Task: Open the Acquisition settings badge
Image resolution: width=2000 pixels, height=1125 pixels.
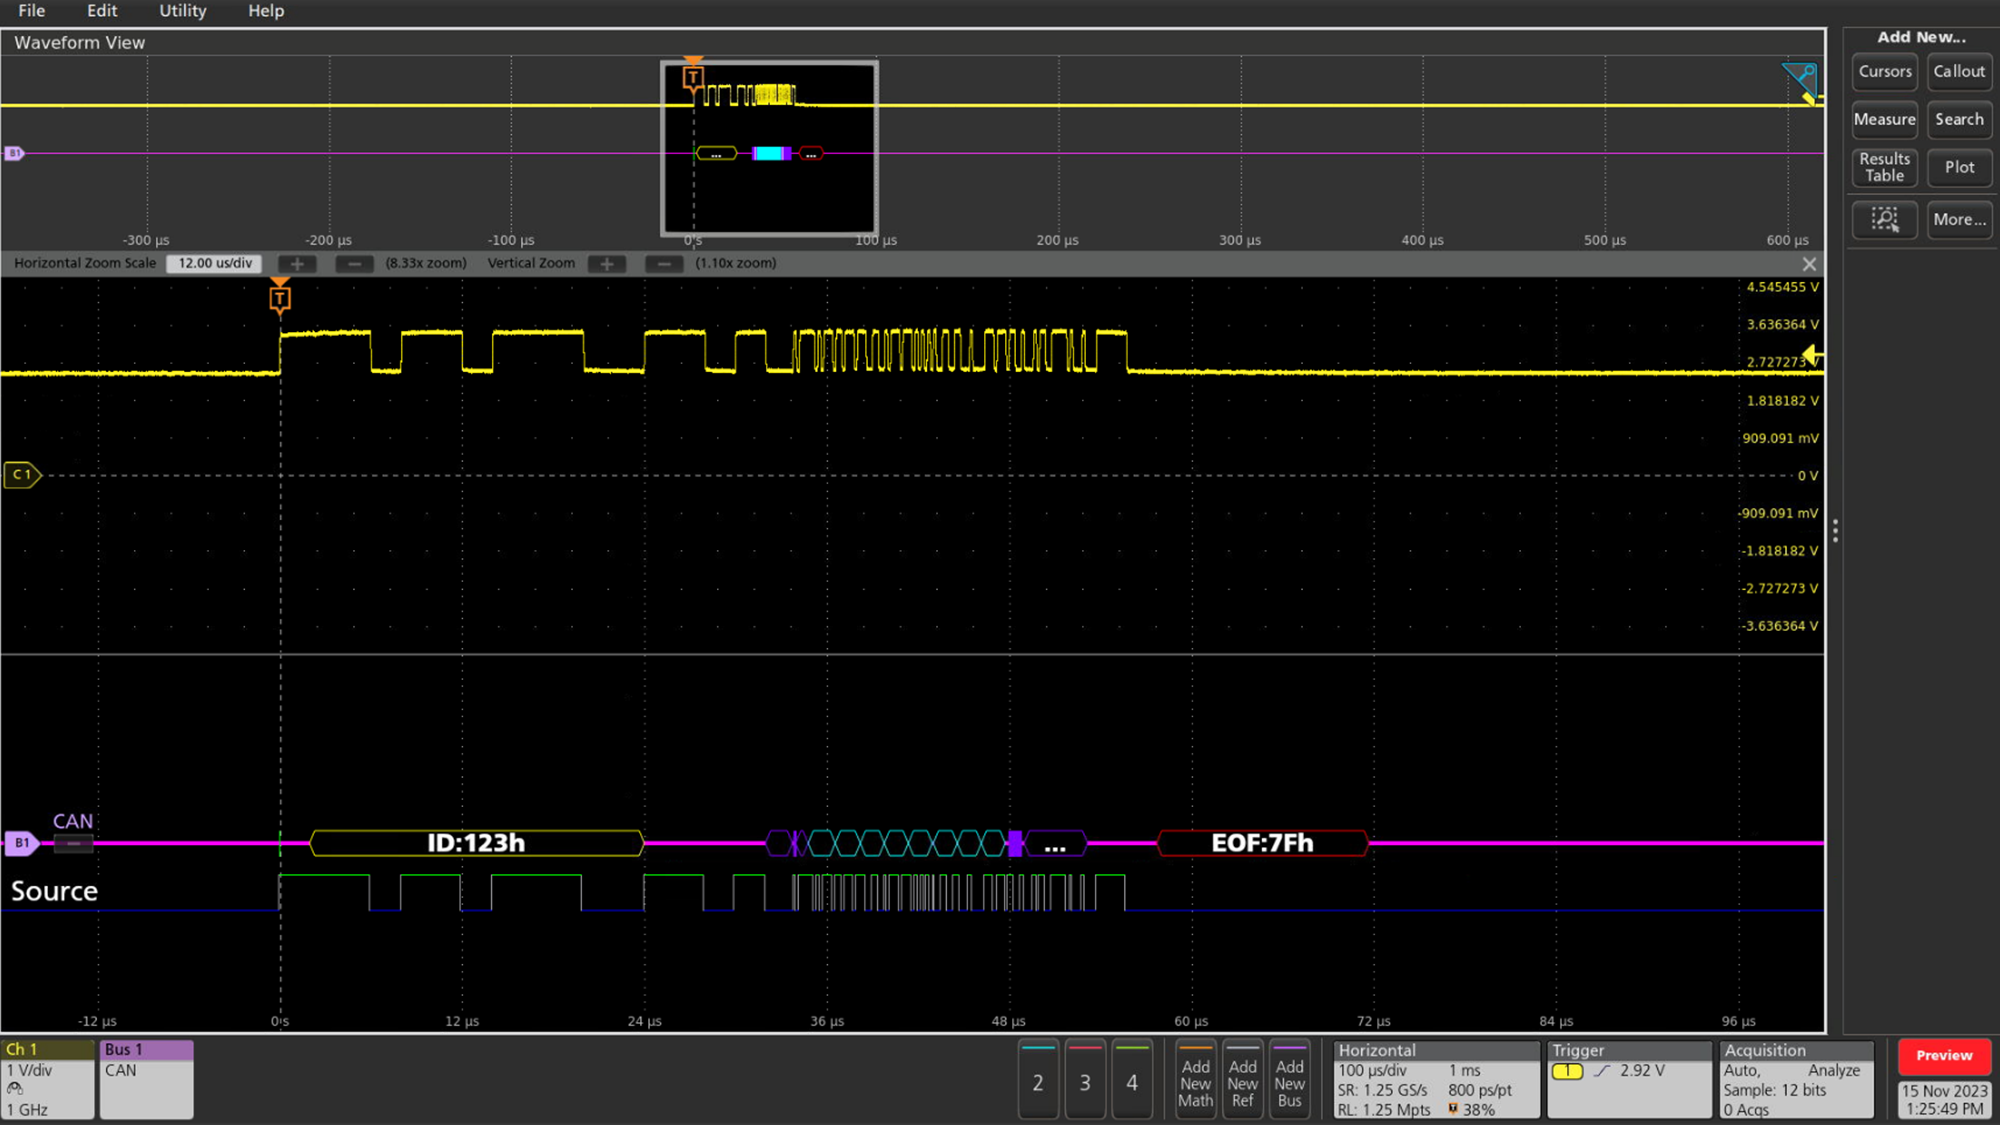Action: coord(1795,1078)
